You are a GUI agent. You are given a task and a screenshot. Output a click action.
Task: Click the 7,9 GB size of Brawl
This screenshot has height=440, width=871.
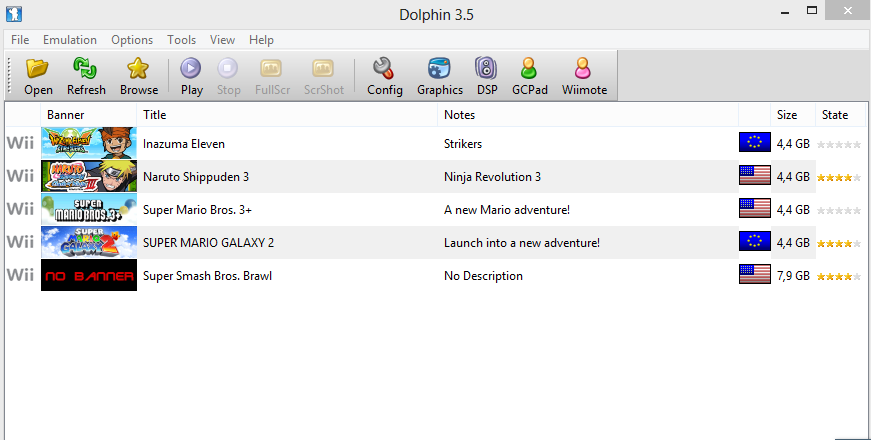(793, 276)
